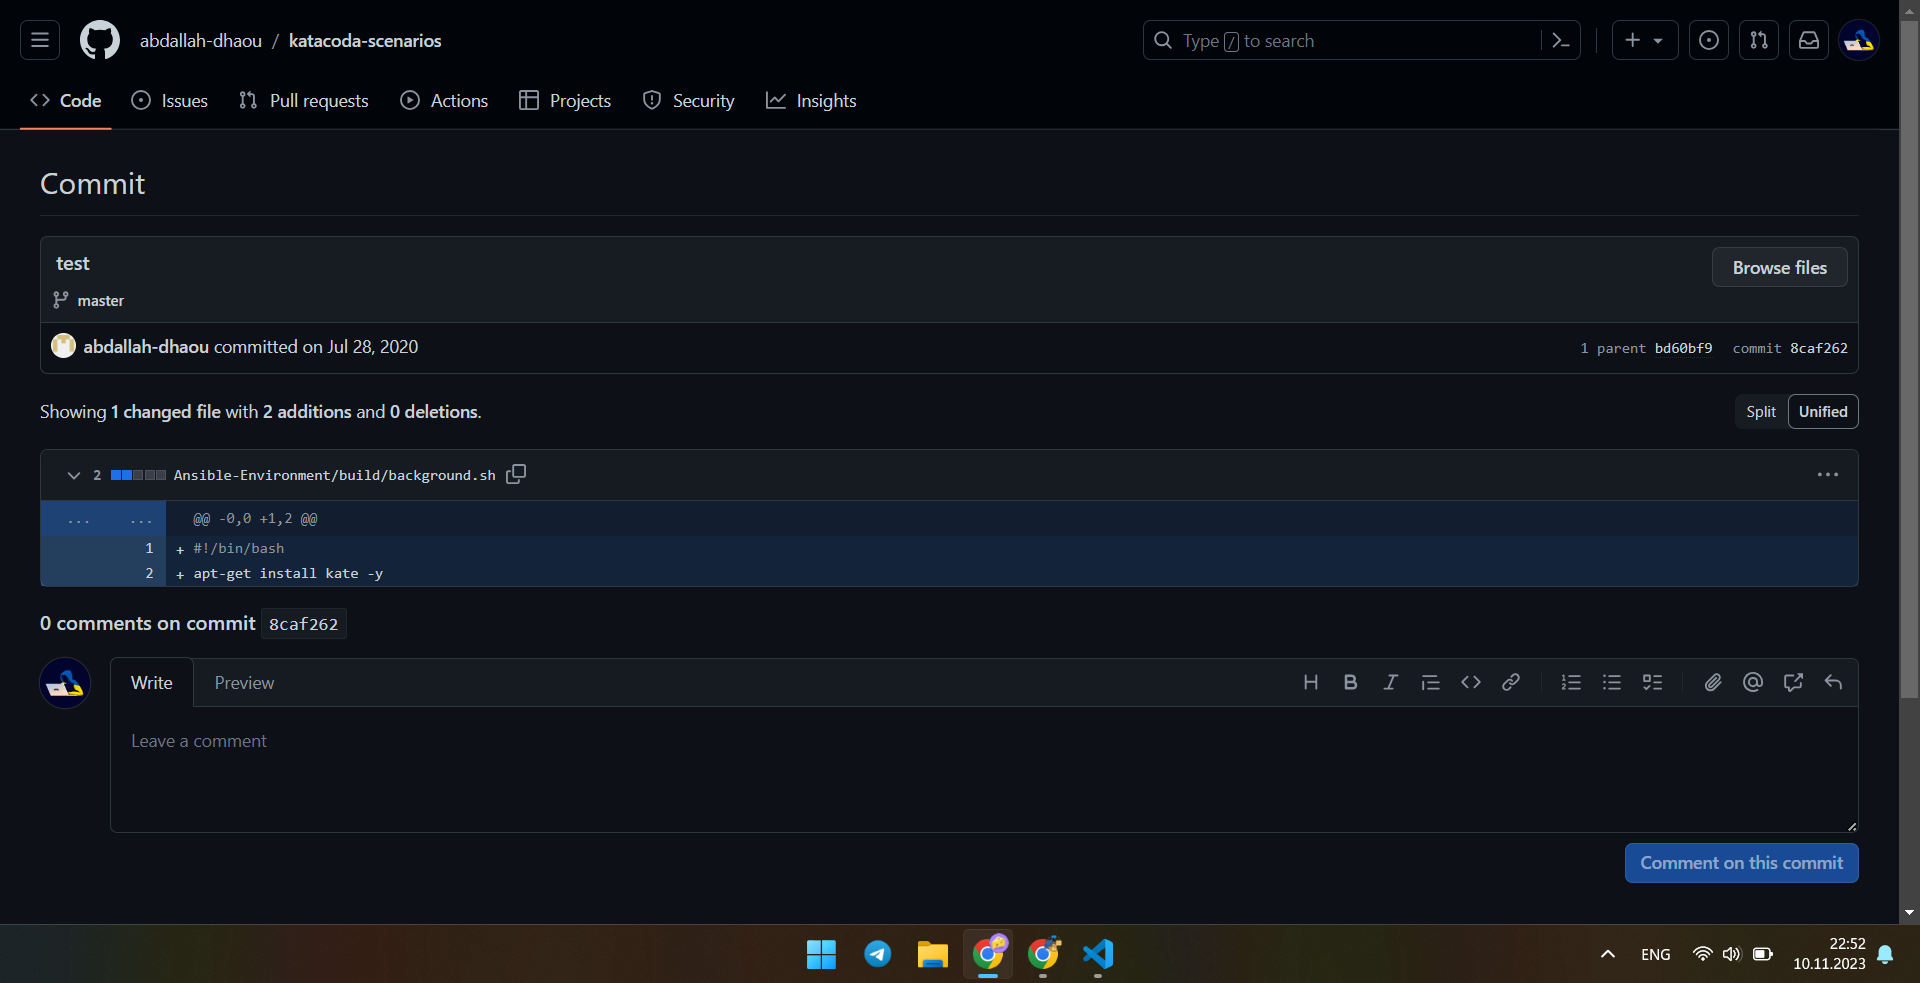The image size is (1920, 983).
Task: Switch to the Preview tab
Action: click(244, 683)
